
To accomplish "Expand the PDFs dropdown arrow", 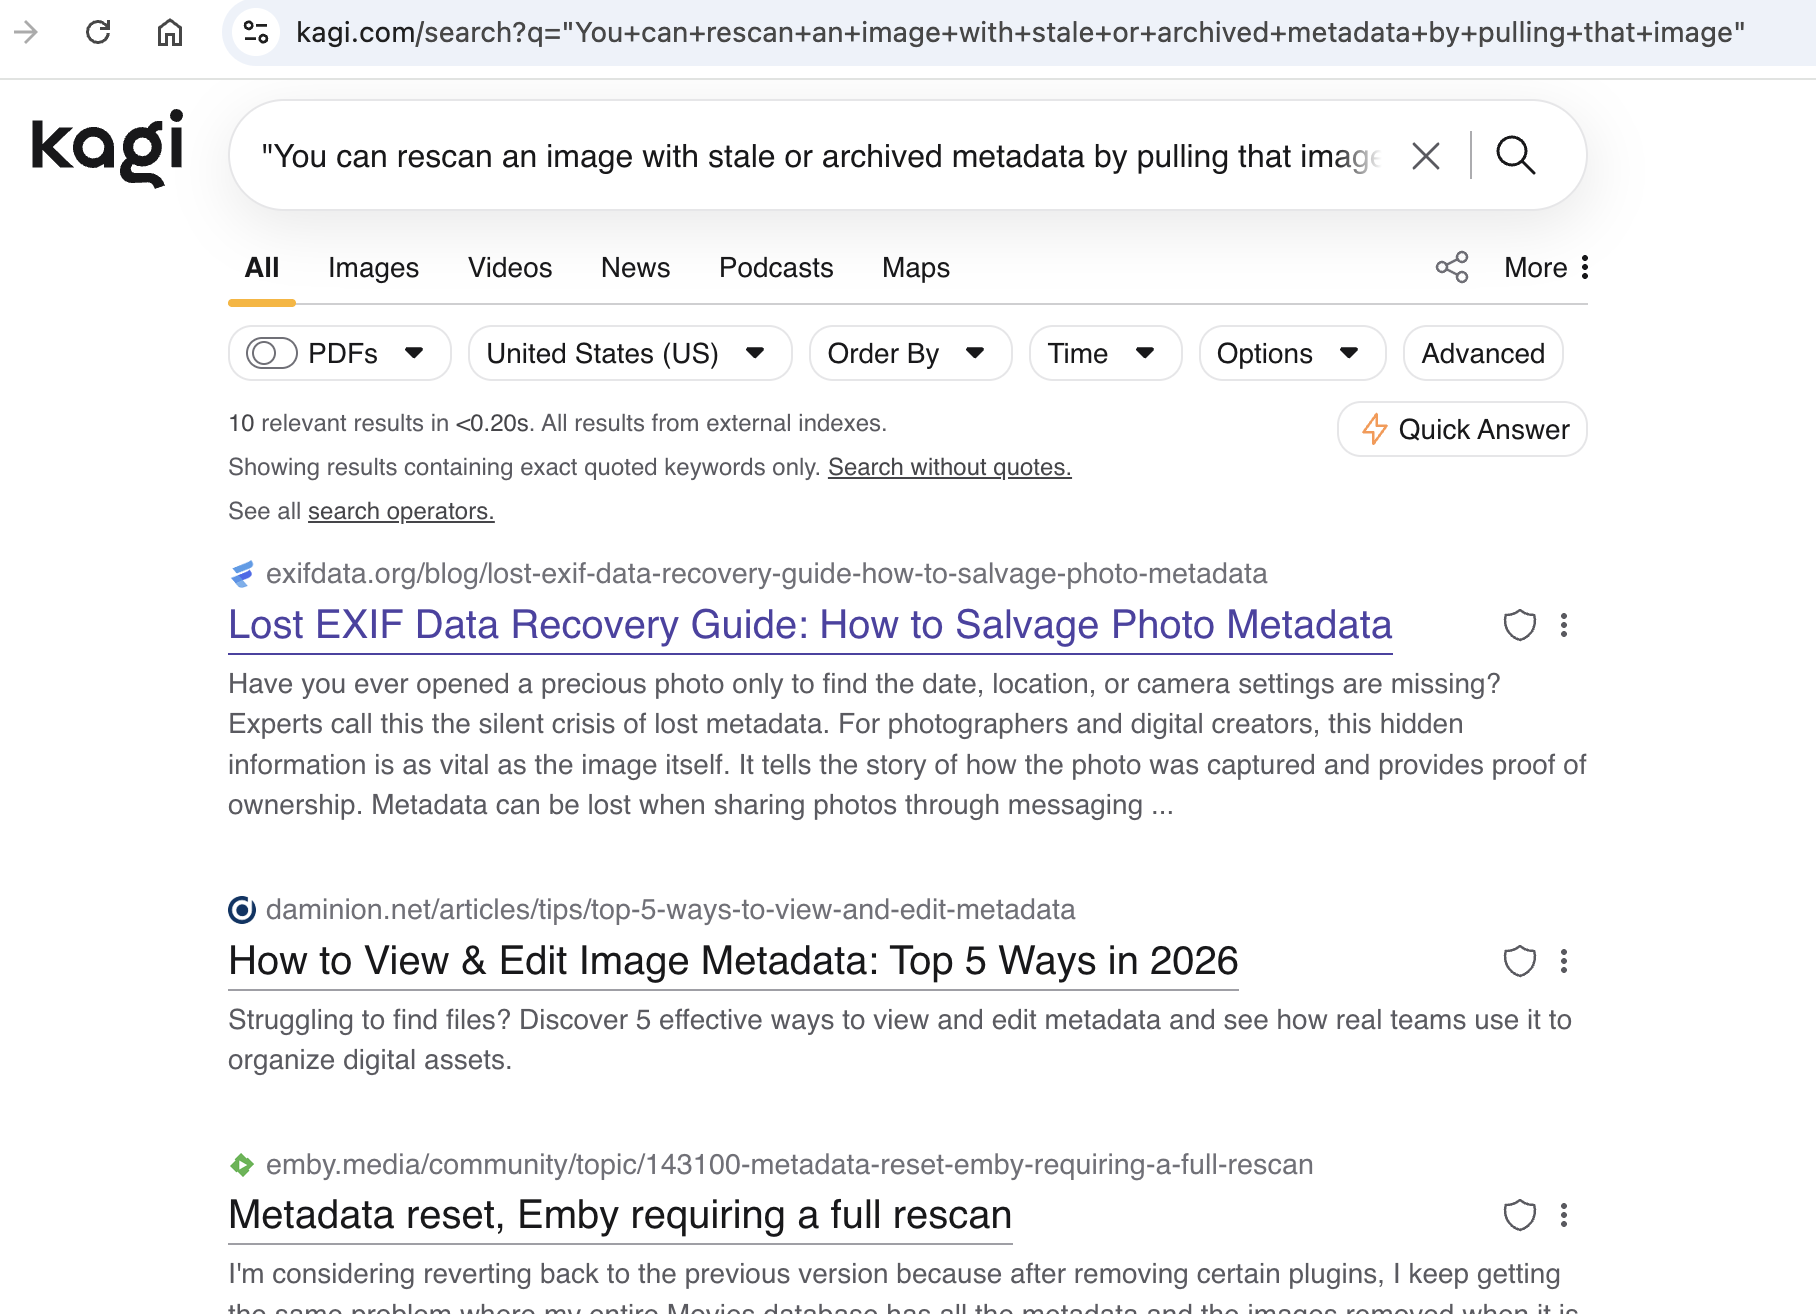I will [414, 353].
